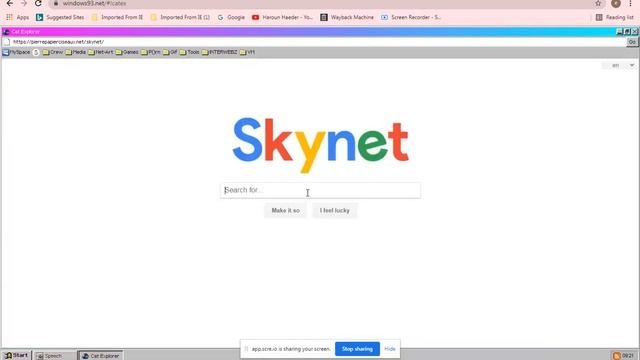Open the Crew bookmarks folder
Screen dimensions: 640x360
53,52
